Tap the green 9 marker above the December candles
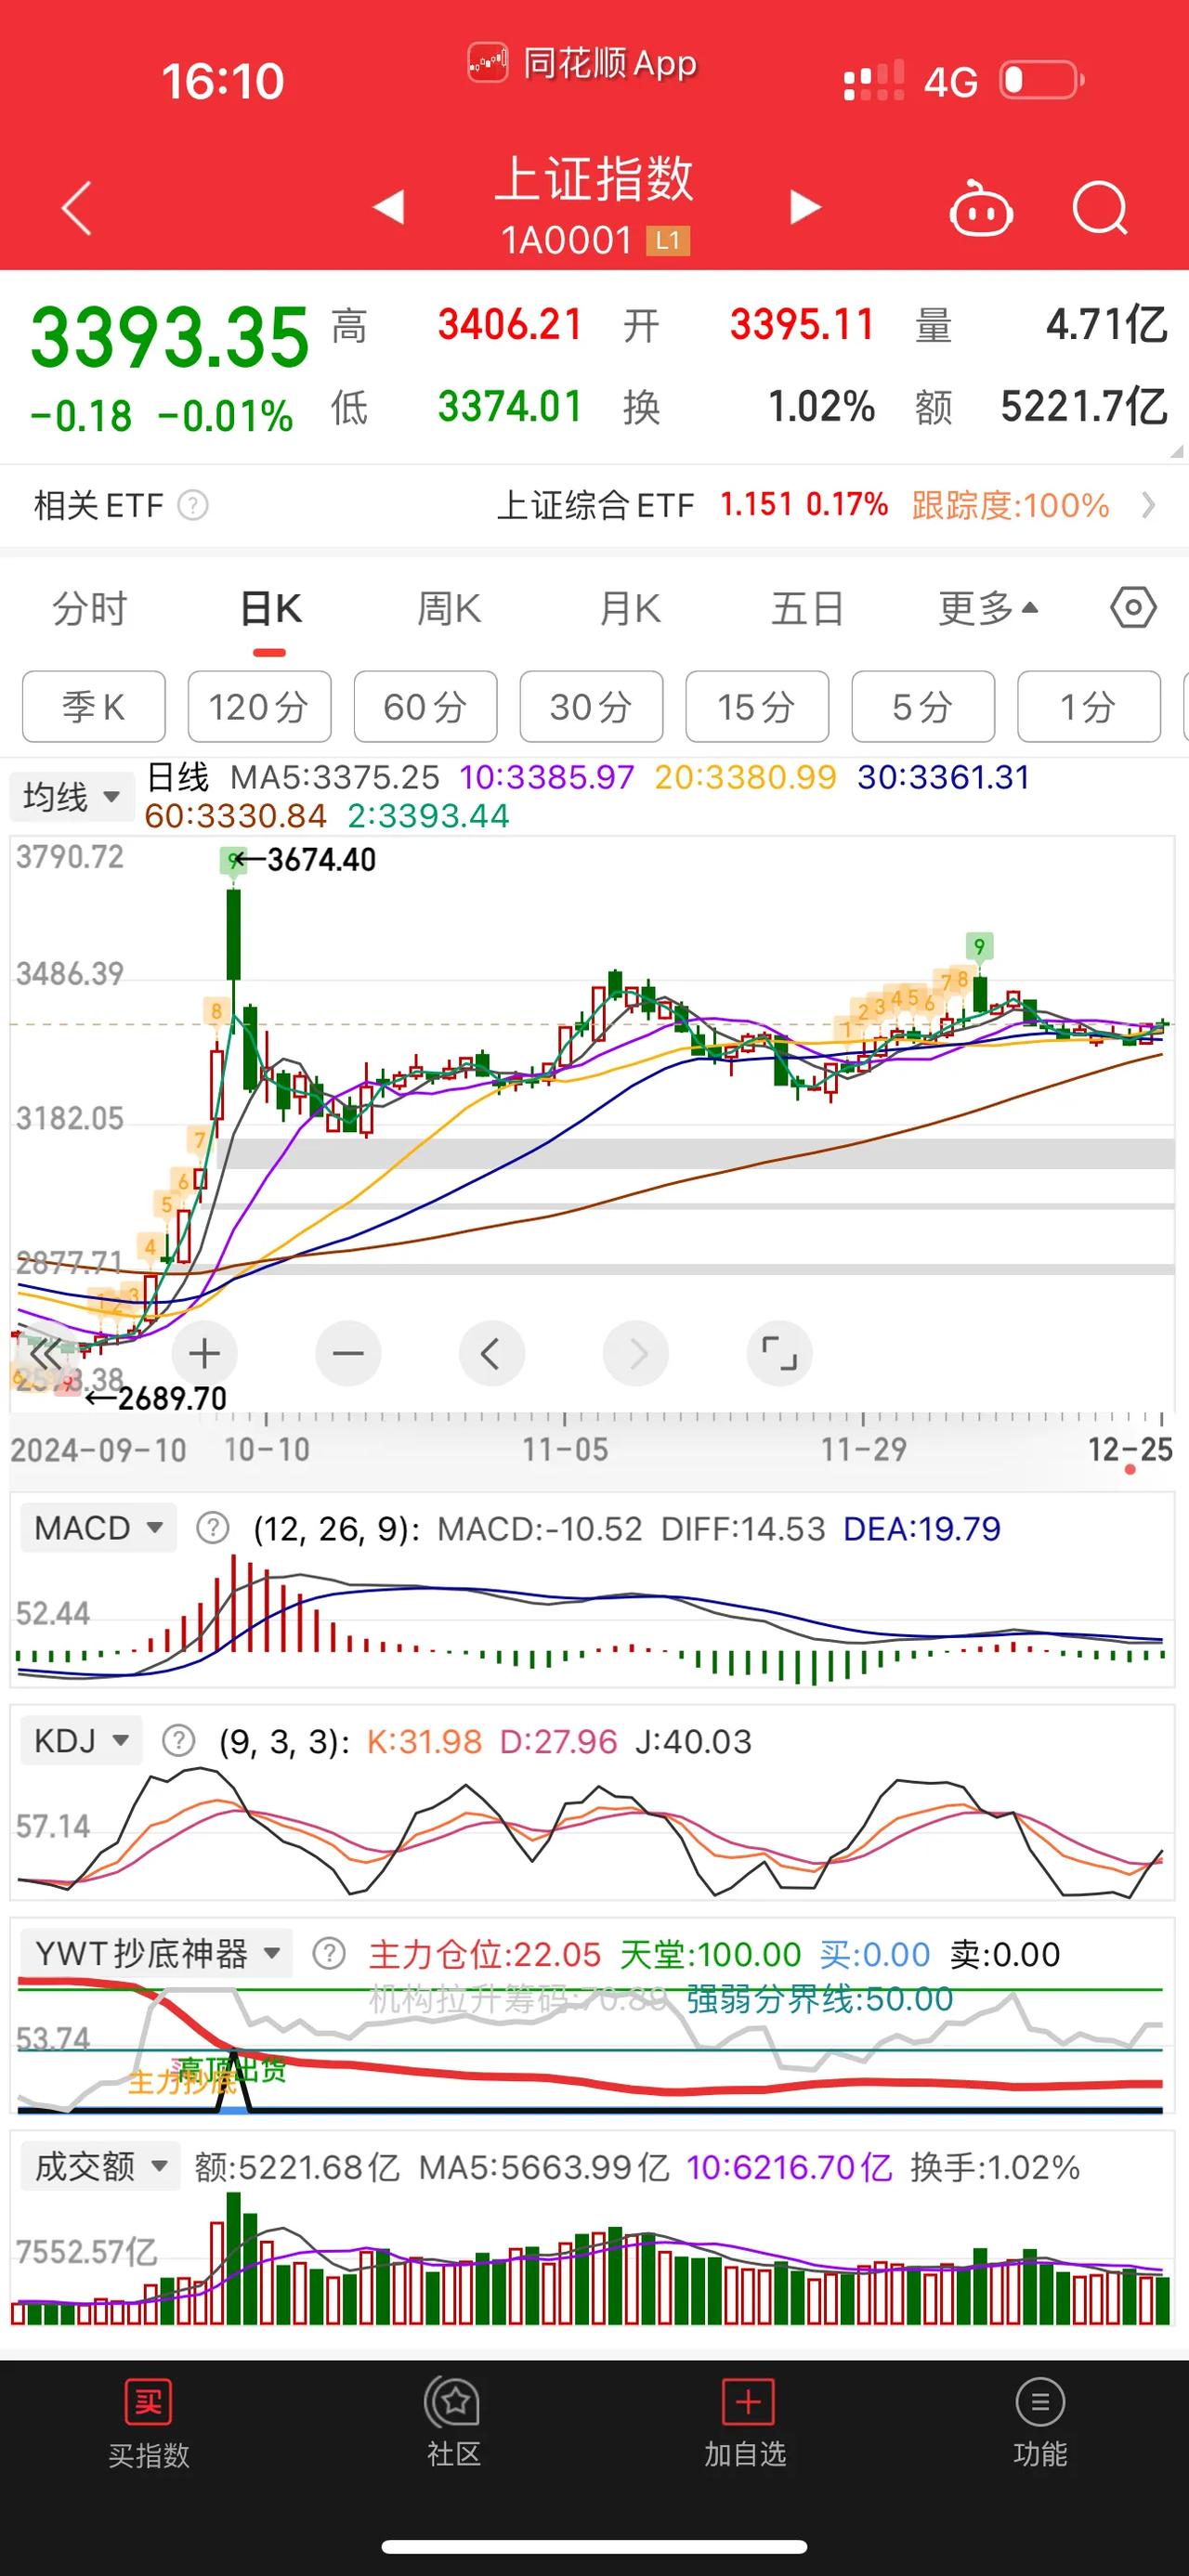The image size is (1189, 2576). (x=979, y=946)
